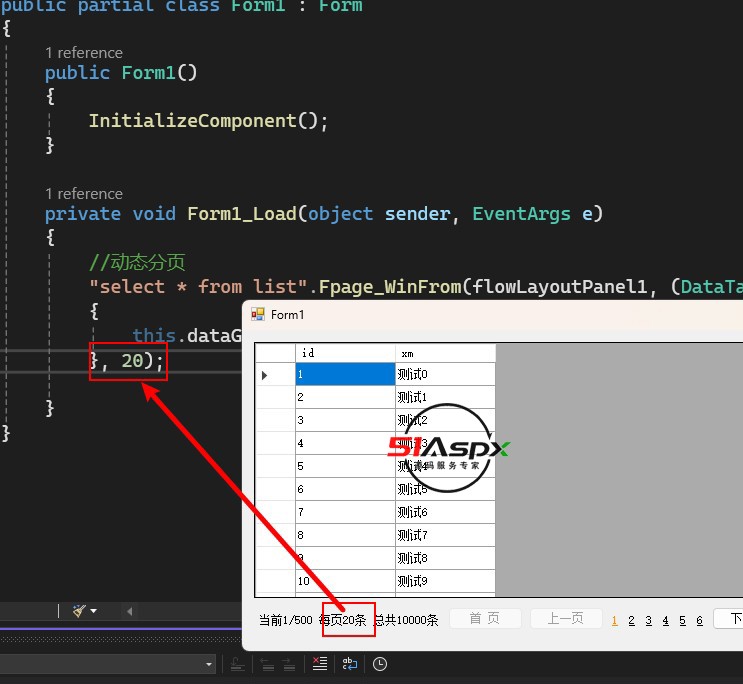Click the 上一页 previous page button
This screenshot has height=684, width=743.
(566, 618)
